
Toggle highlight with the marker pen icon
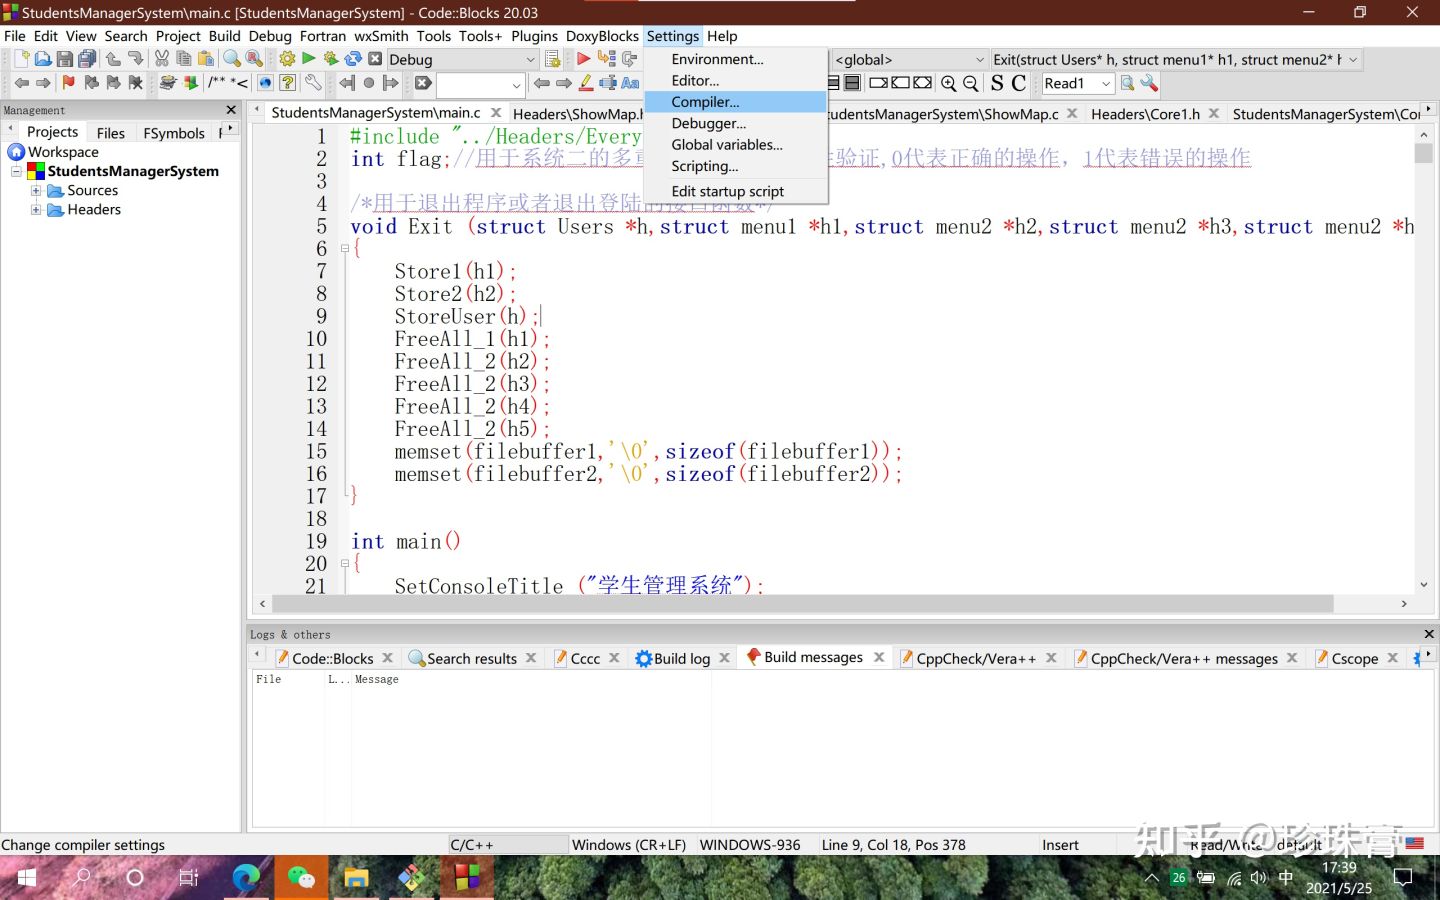pos(586,83)
